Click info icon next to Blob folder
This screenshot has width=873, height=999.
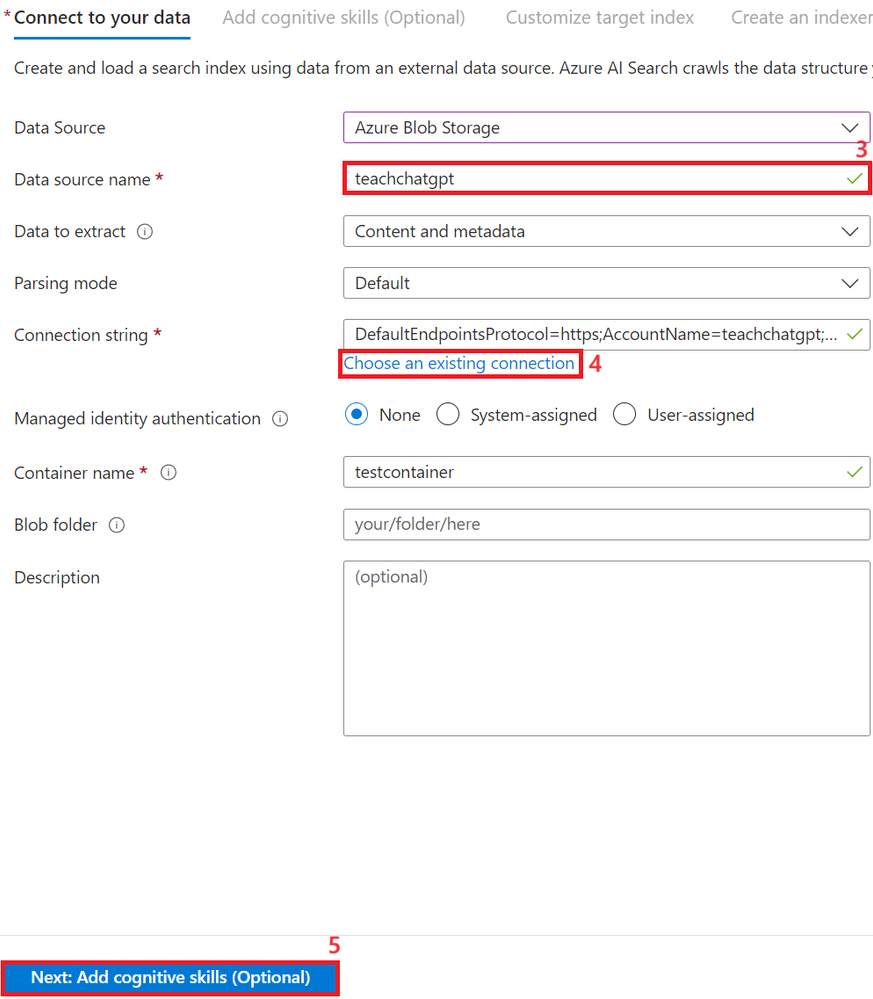(x=117, y=525)
